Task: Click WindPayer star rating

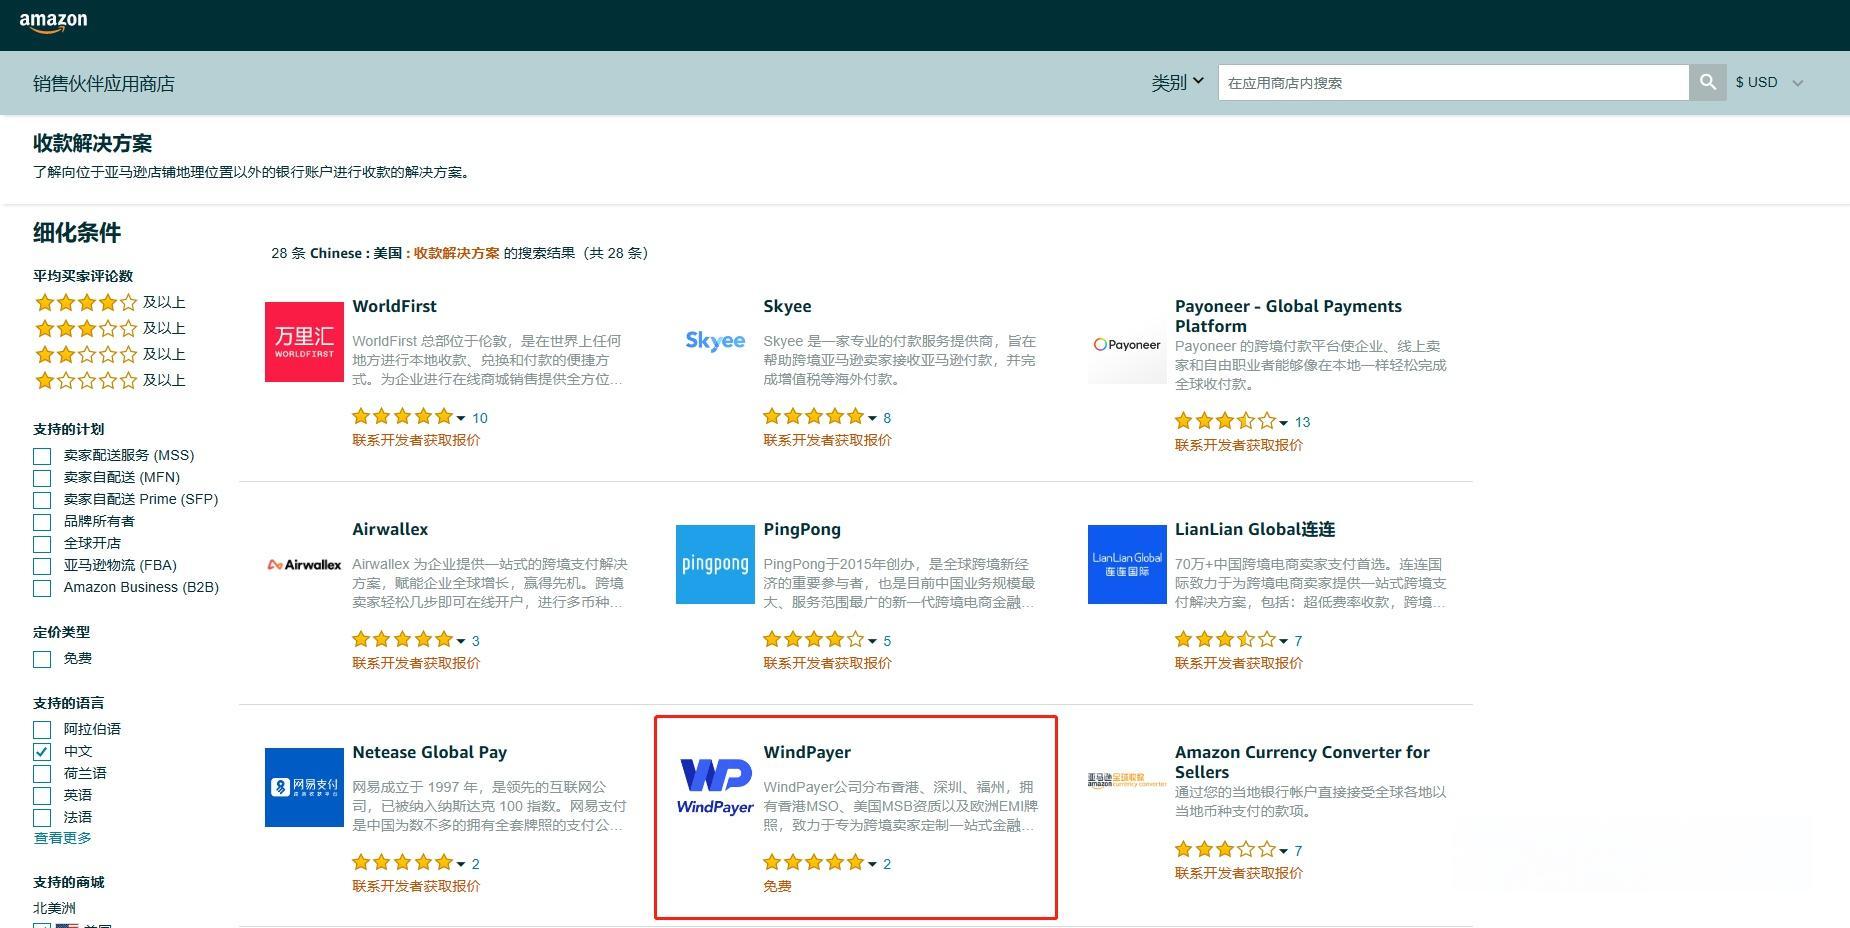Action: 813,863
